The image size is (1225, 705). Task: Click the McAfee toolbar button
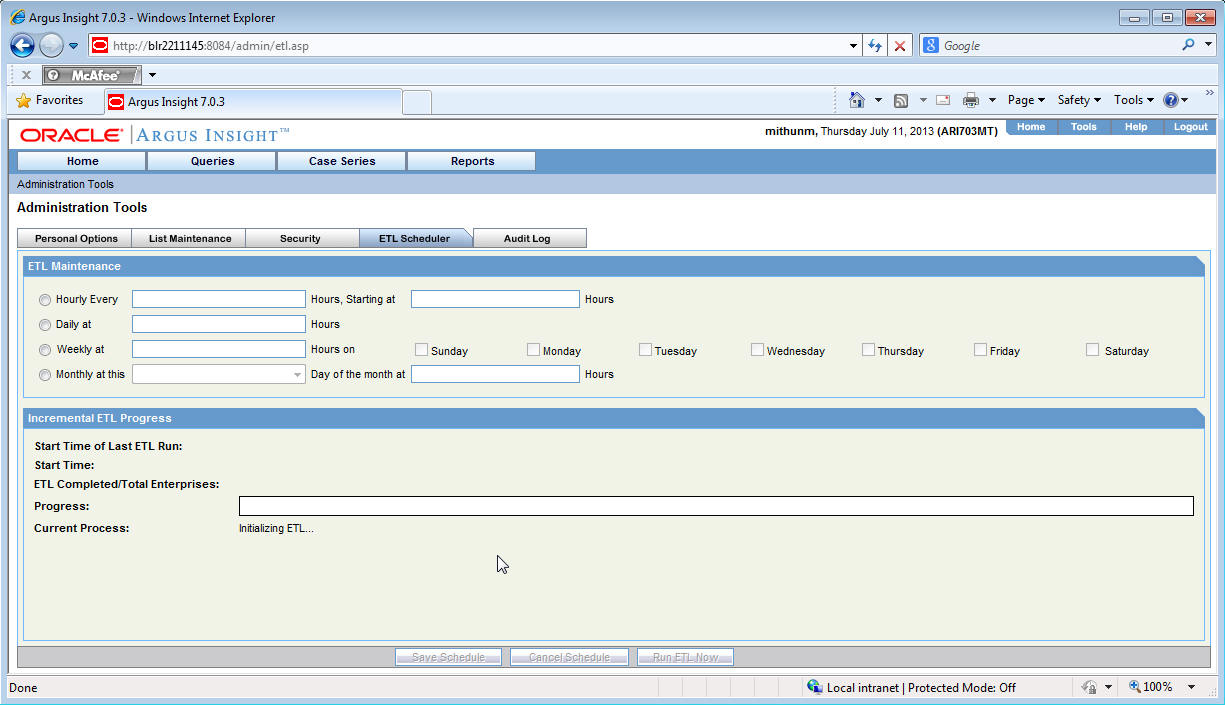tap(92, 75)
